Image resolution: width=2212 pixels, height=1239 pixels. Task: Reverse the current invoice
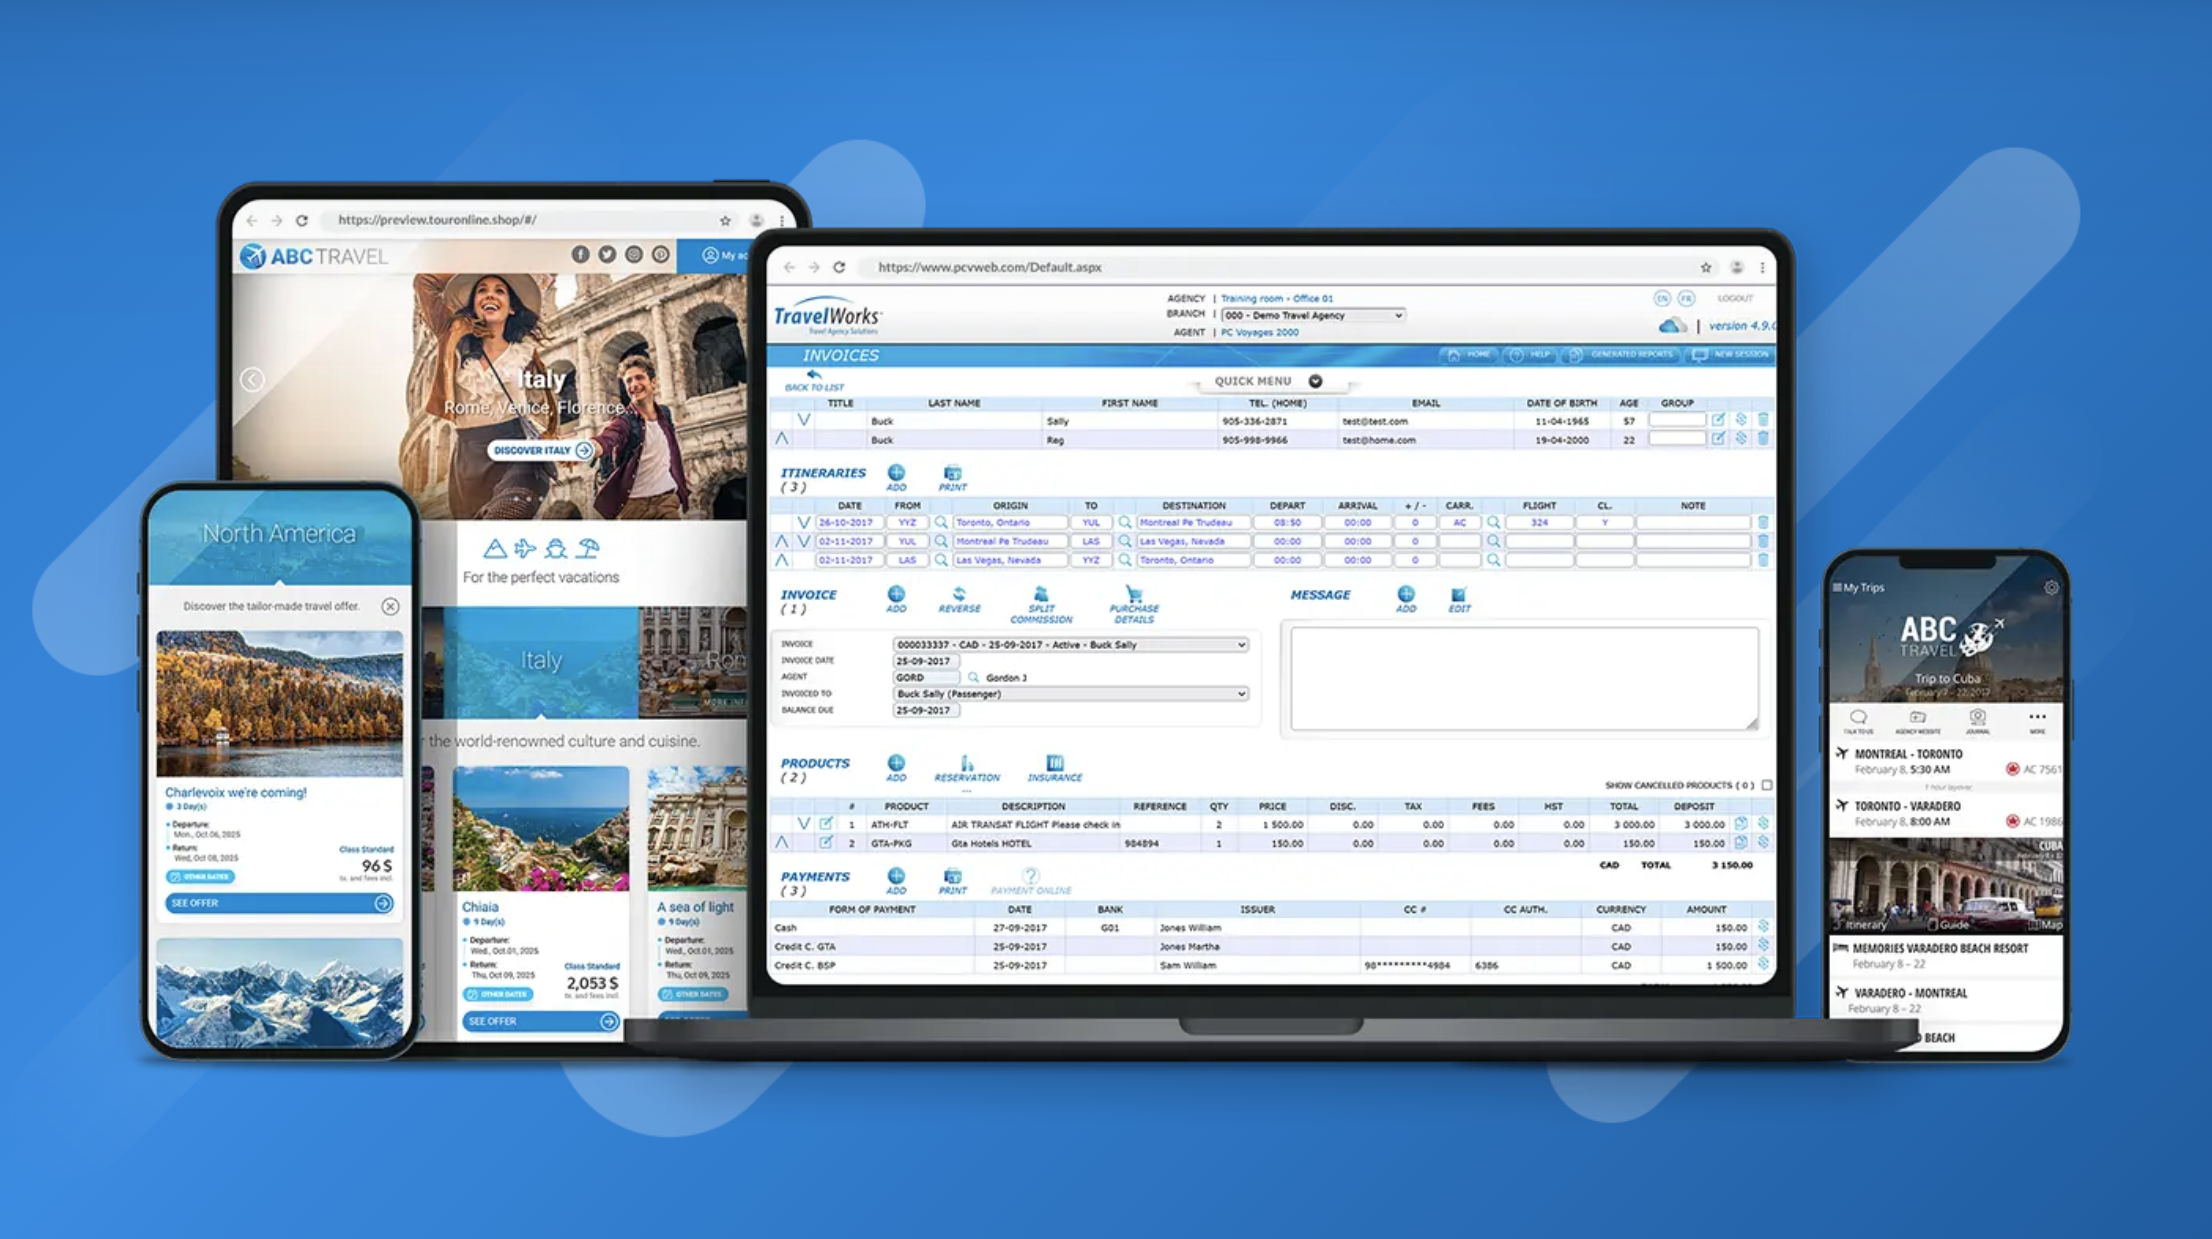[x=960, y=595]
